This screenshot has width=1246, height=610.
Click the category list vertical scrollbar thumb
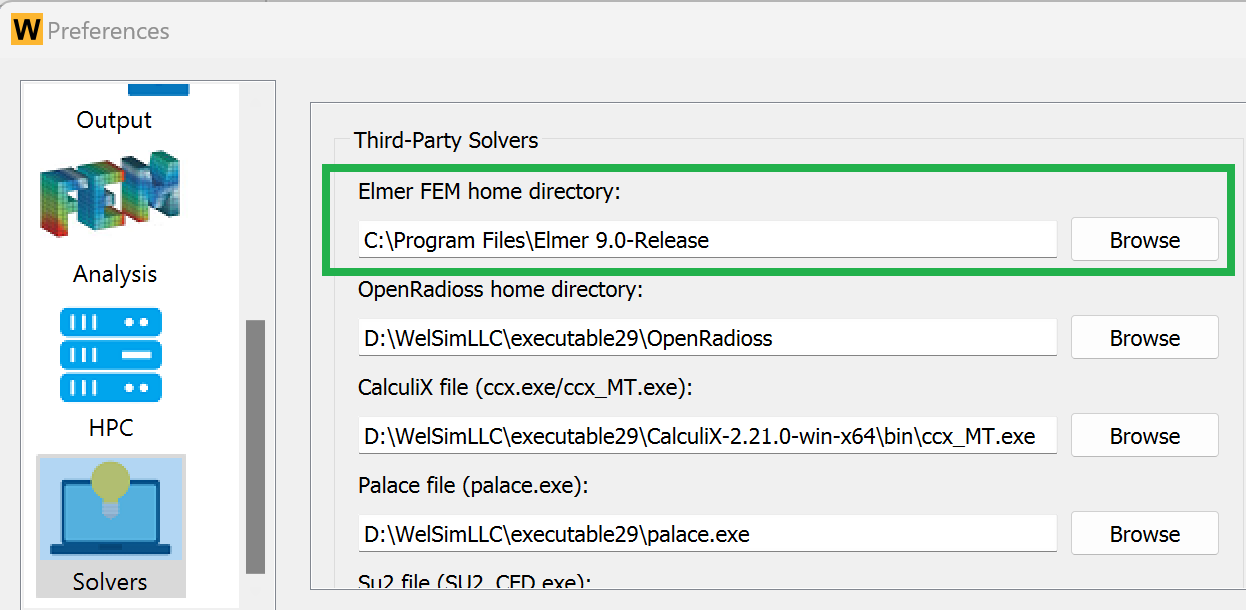click(x=255, y=446)
